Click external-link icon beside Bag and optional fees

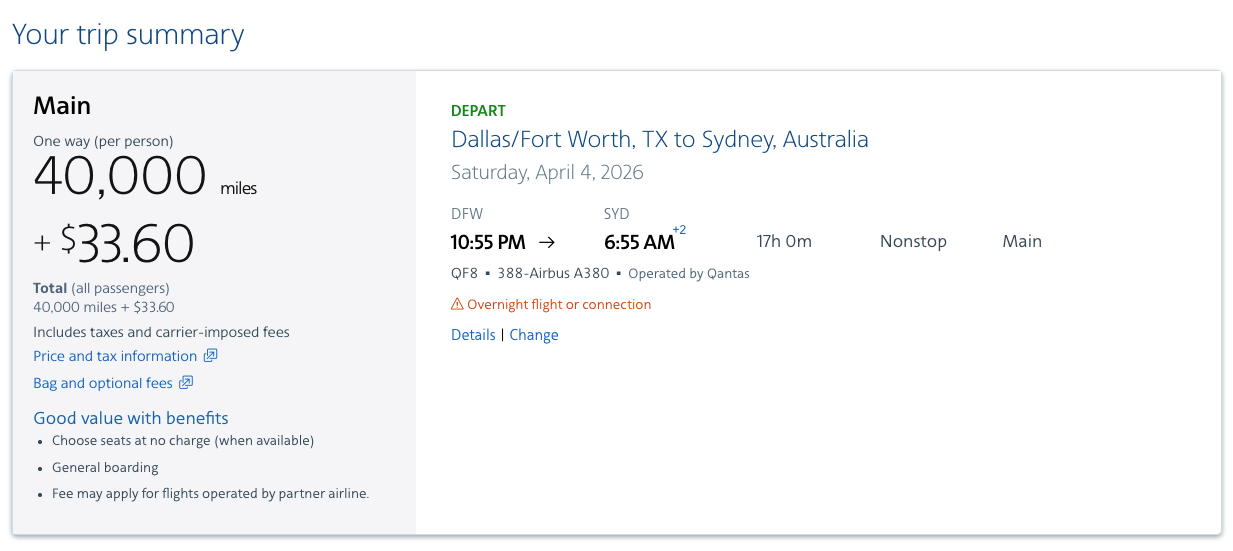coord(186,383)
